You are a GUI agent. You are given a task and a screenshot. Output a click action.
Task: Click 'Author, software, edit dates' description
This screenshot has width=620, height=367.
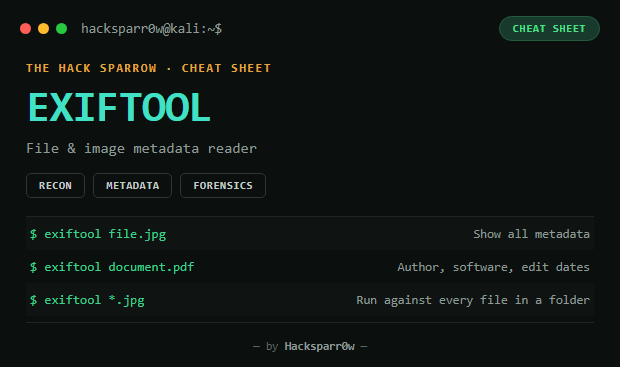493,267
